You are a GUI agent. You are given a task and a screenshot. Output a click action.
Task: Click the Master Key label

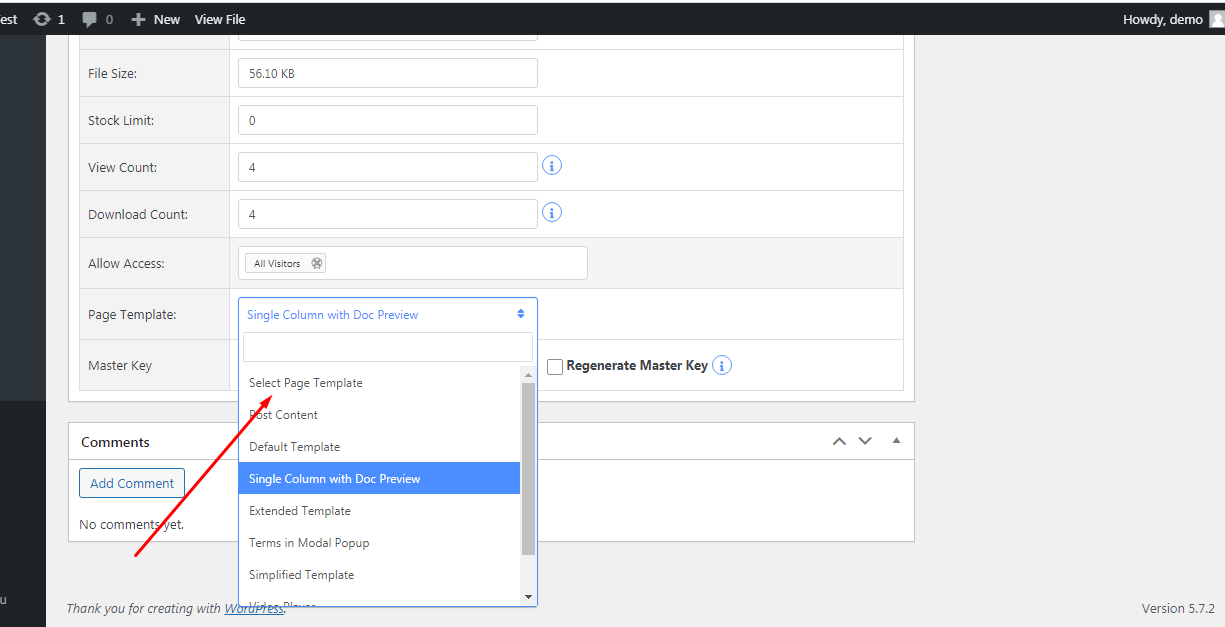click(x=120, y=365)
